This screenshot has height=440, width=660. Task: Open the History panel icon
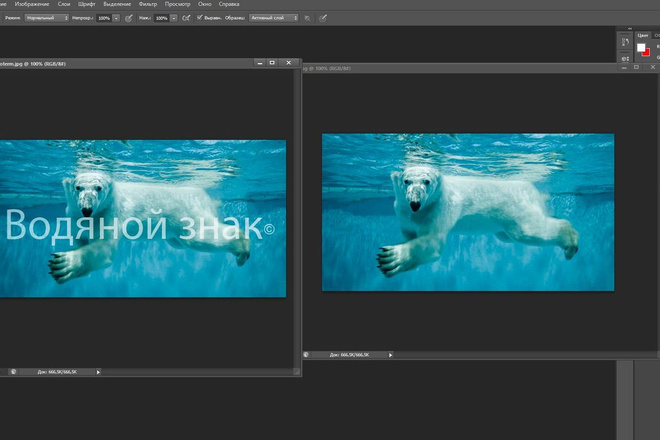pos(625,42)
